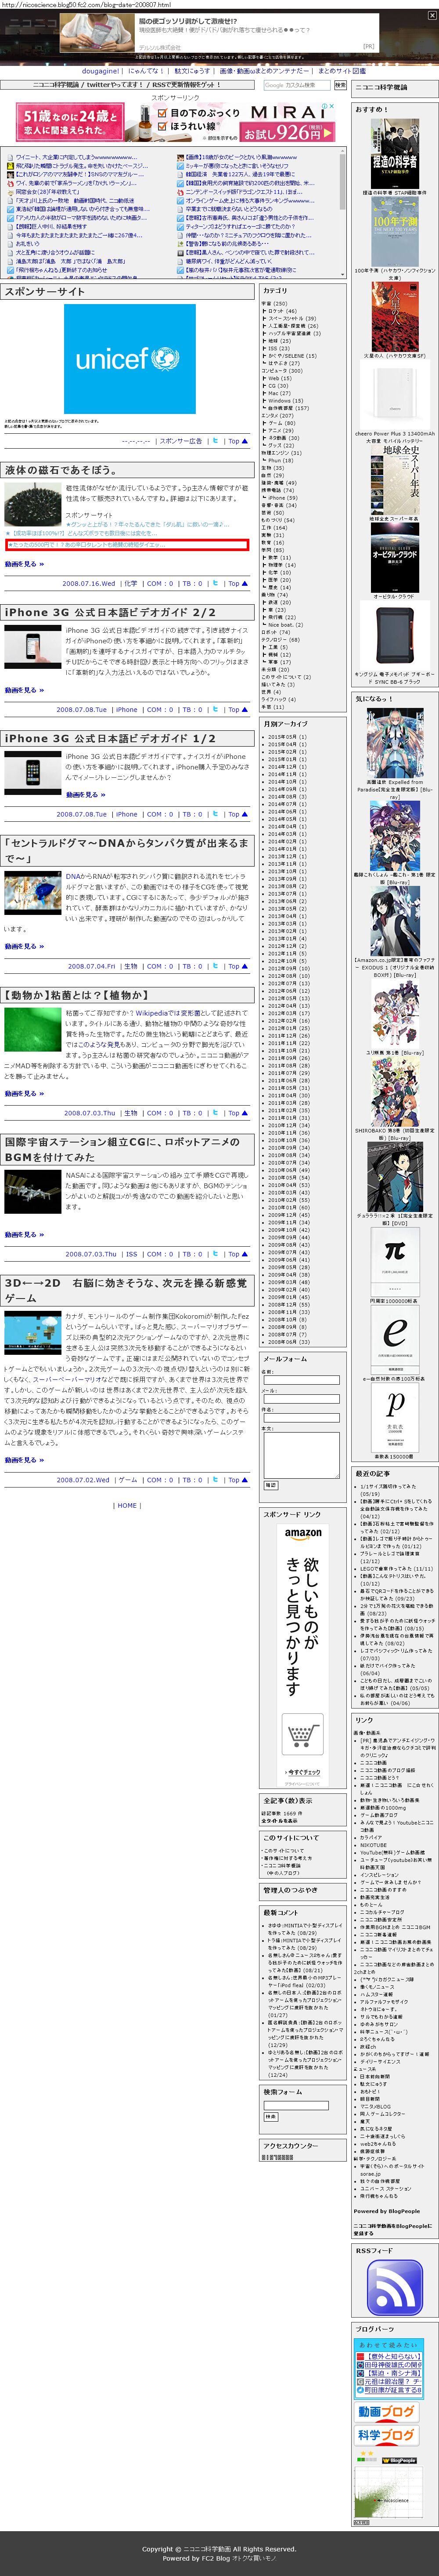Image resolution: width=439 pixels, height=2576 pixels.
Task: Click Twitter icon under セントラルドグマ post
Action: pyautogui.click(x=215, y=966)
